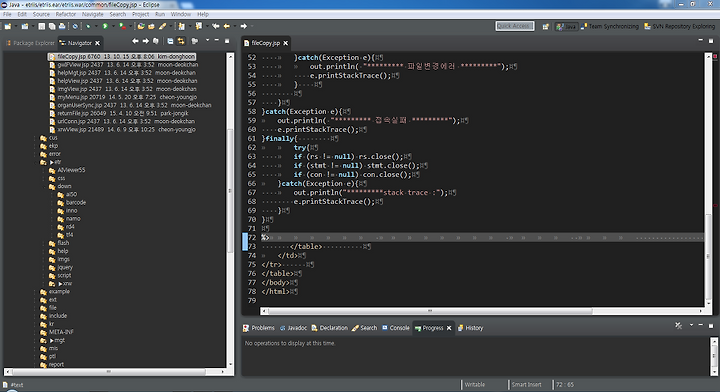Click the Open Perspective icon

[x=546, y=27]
